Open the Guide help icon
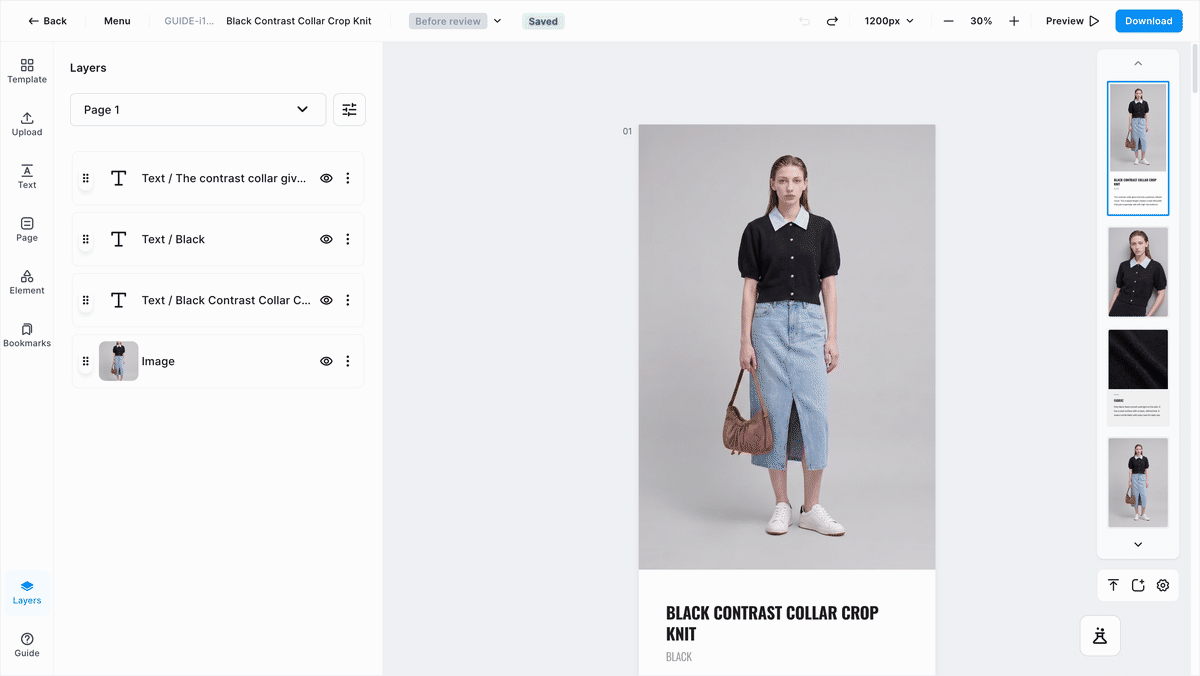 click(x=27, y=645)
